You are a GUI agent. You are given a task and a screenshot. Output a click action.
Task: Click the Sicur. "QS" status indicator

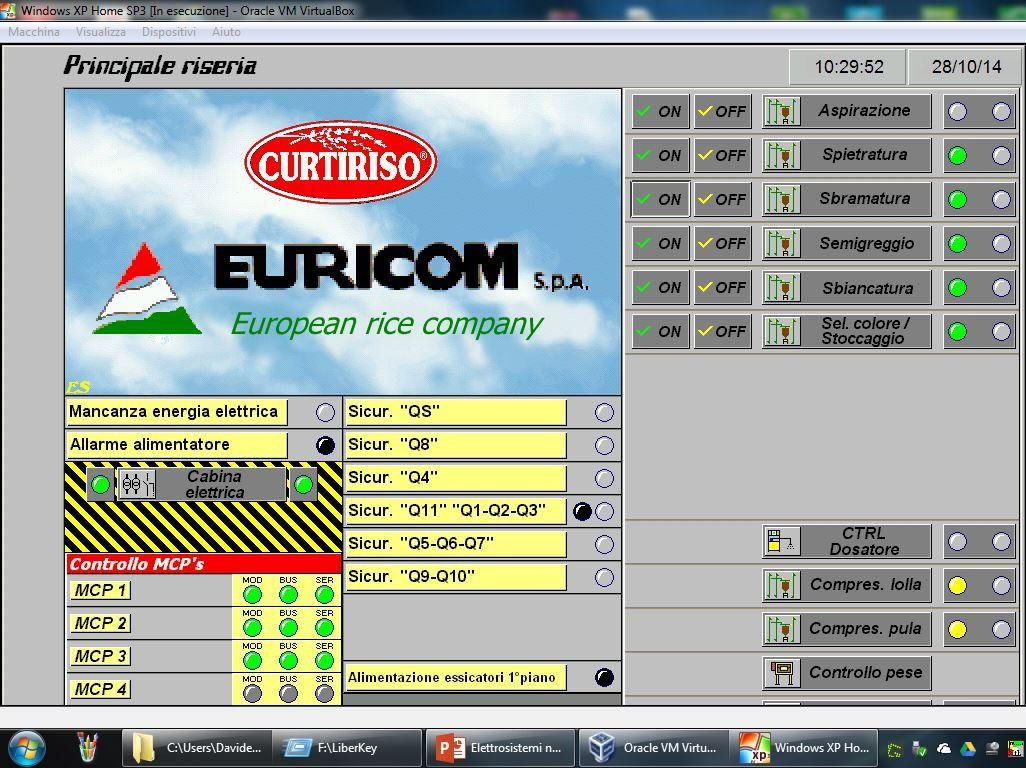(x=604, y=412)
